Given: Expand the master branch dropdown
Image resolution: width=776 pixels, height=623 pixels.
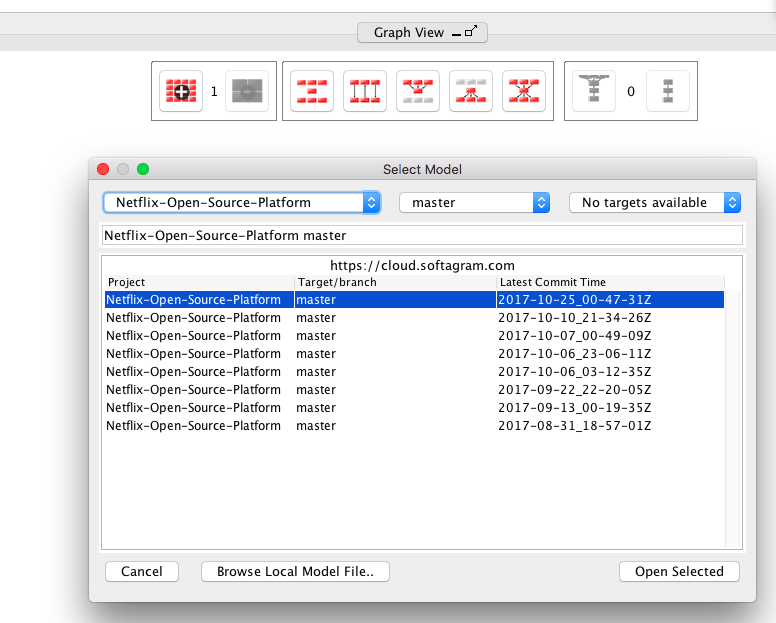Looking at the screenshot, I should pos(475,202).
